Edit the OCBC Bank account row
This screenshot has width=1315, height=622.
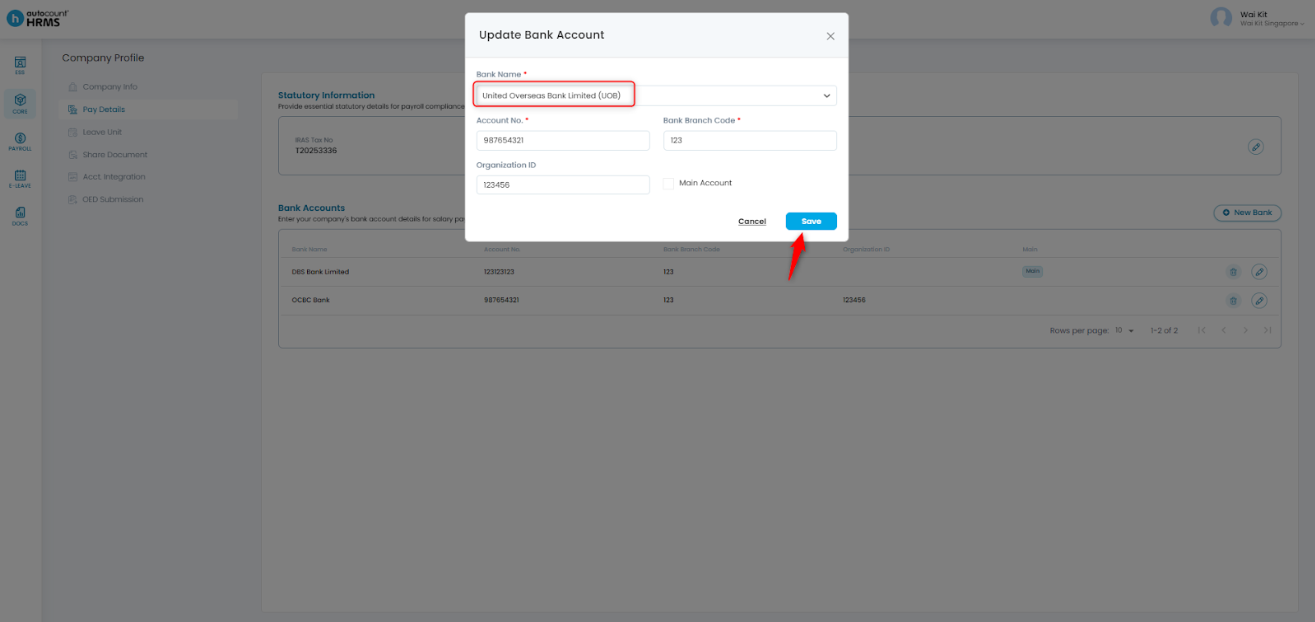tap(1260, 300)
